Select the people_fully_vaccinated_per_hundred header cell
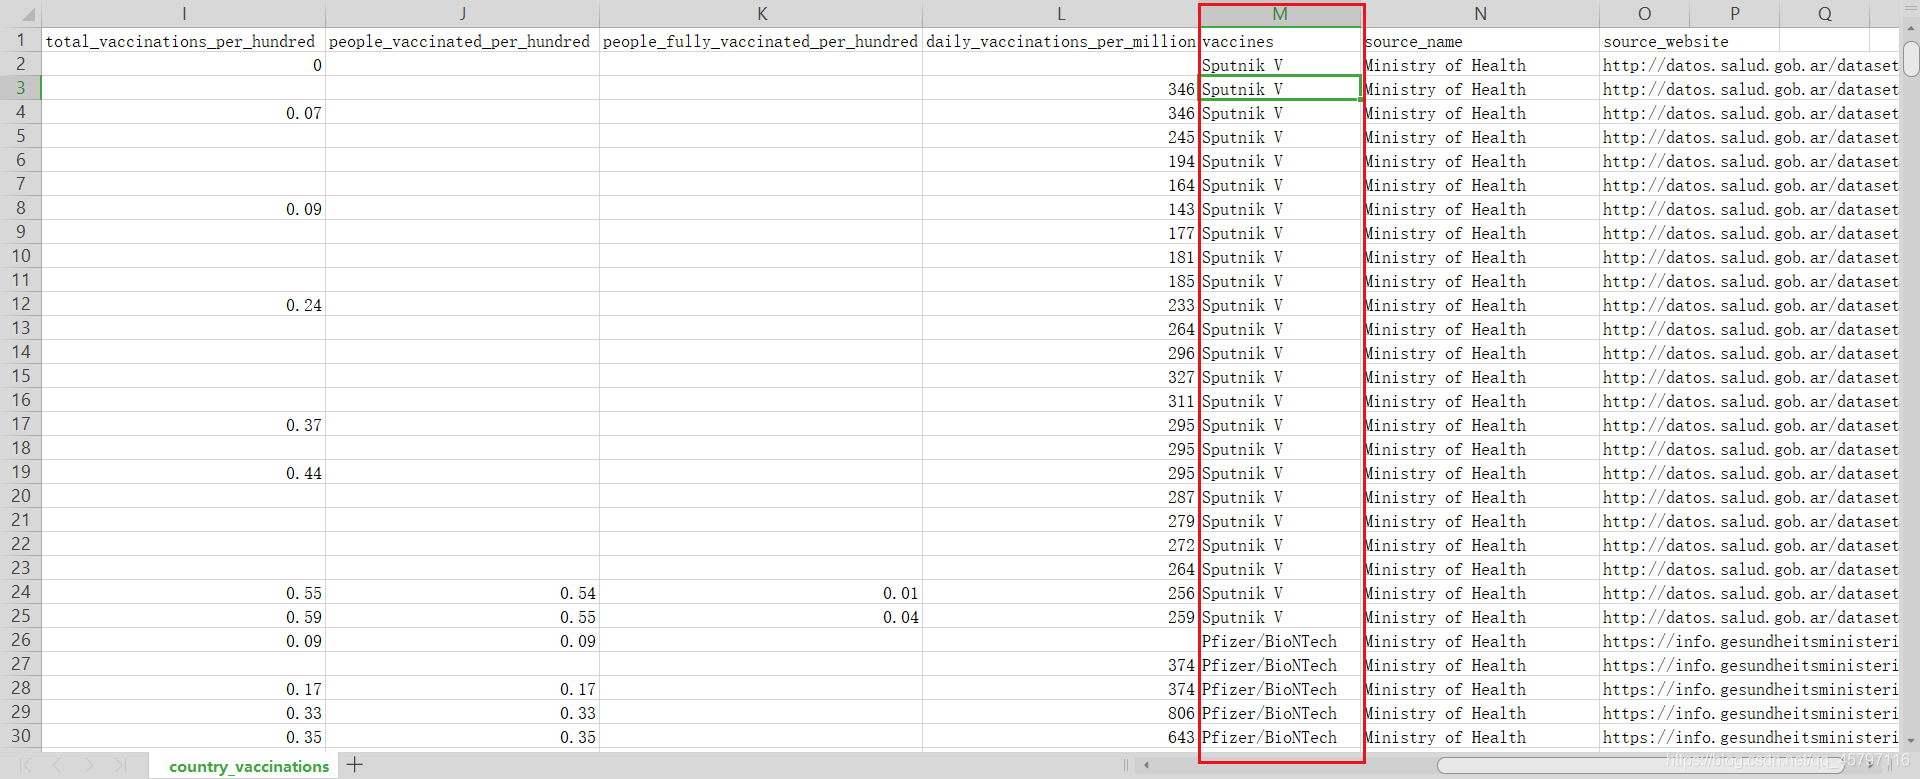1920x779 pixels. click(761, 40)
